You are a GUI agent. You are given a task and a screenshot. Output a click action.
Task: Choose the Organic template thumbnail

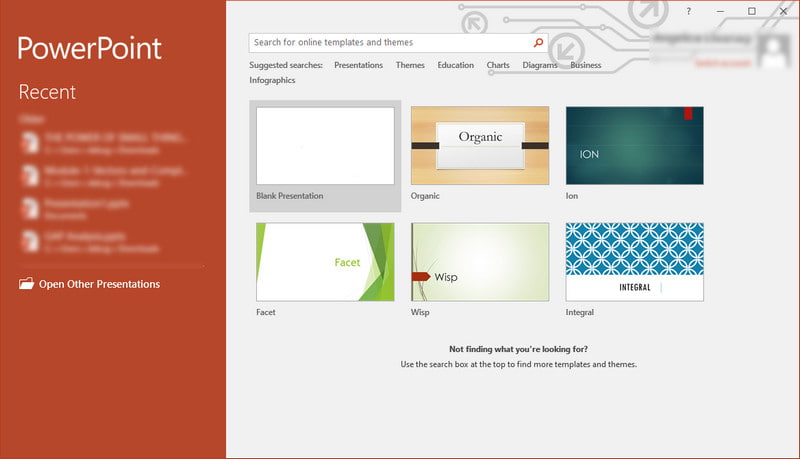click(x=480, y=146)
